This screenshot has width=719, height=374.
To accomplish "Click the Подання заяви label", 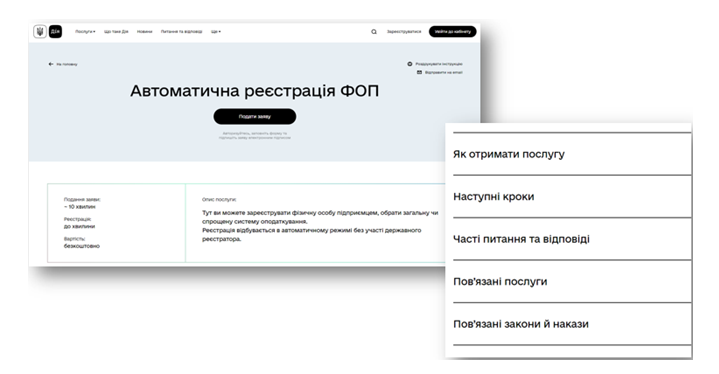I will pos(82,199).
